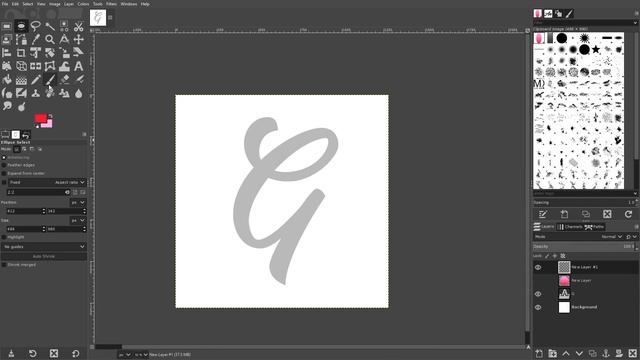Open the Edit menu
Viewport: 640px width, 360px height.
15,4
